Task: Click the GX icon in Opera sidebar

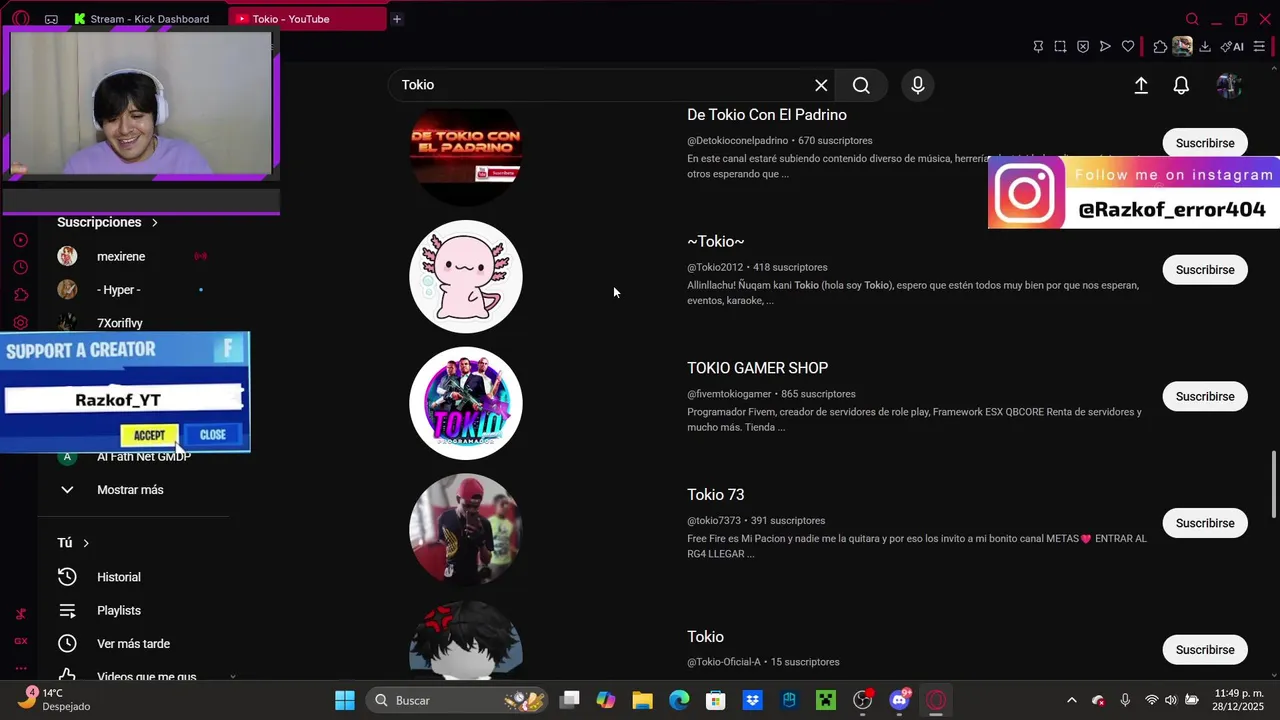Action: coord(20,641)
